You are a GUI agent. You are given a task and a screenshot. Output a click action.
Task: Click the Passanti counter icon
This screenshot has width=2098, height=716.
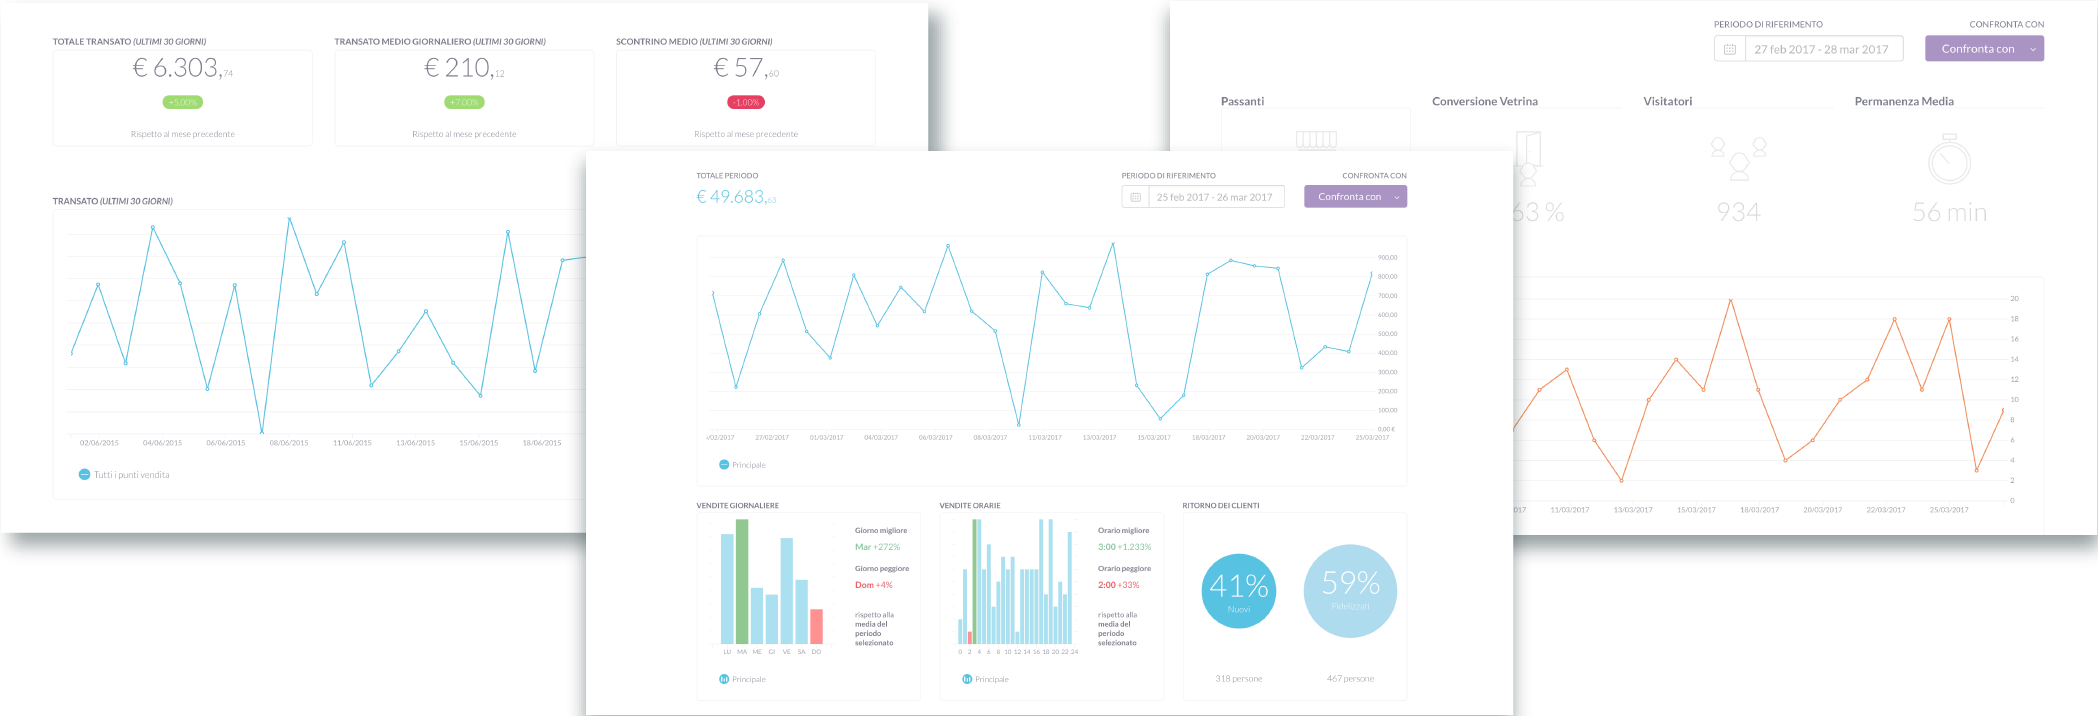coord(1316,140)
